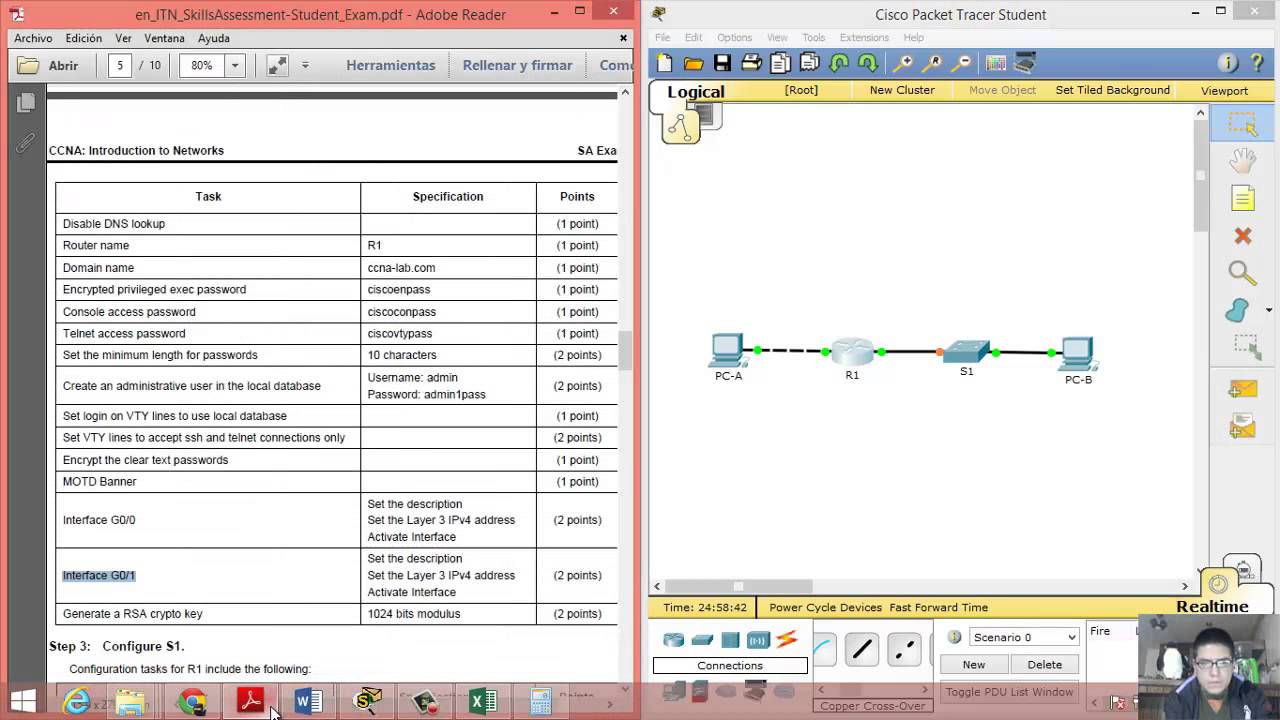Click the PC-A computer on the workspace

tap(727, 350)
